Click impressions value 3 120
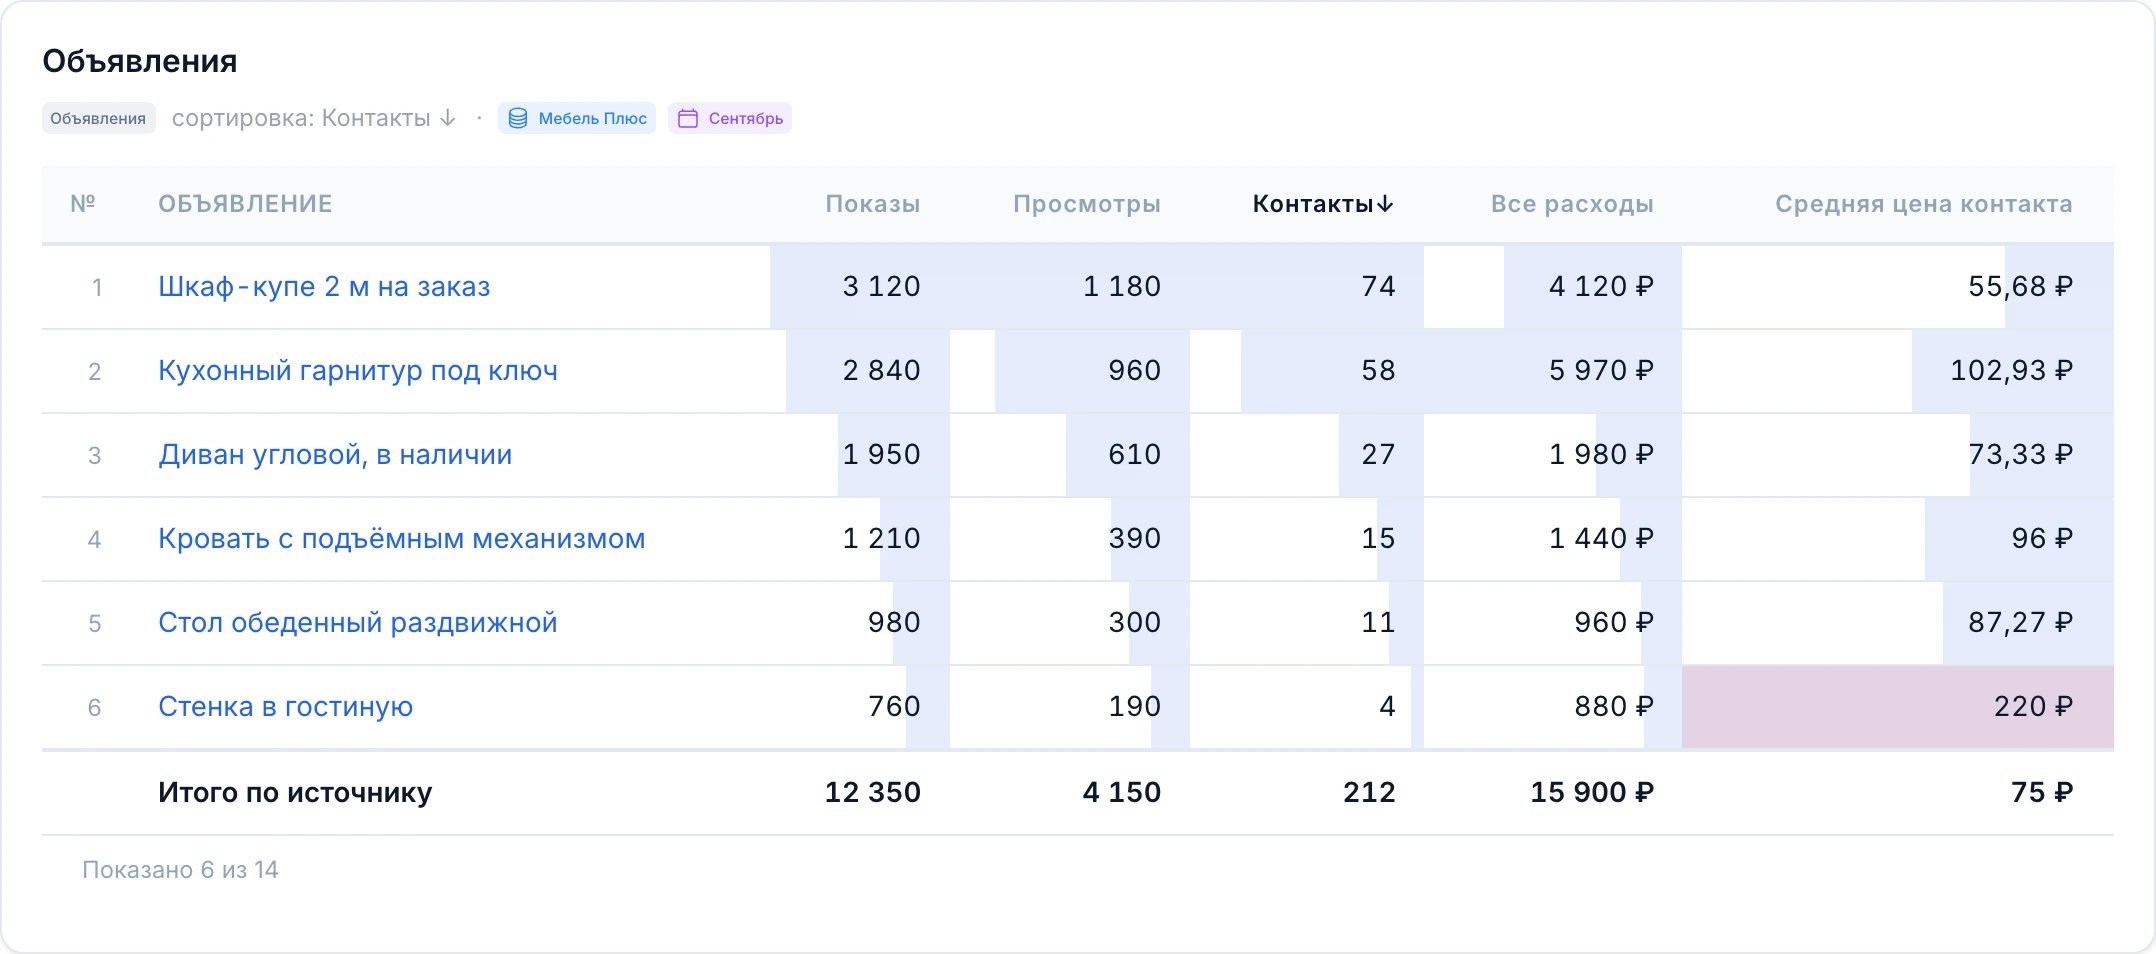 (x=881, y=287)
